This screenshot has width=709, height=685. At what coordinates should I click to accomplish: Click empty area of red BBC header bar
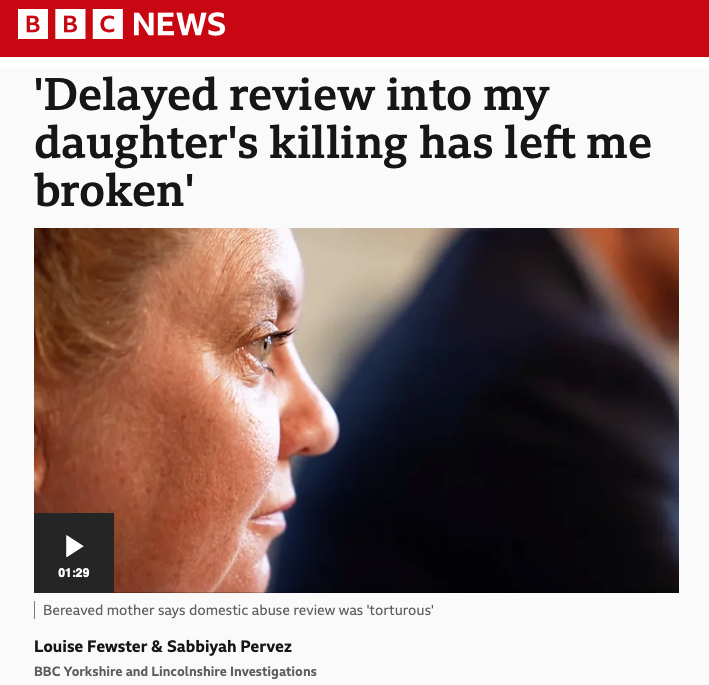pos(466,28)
